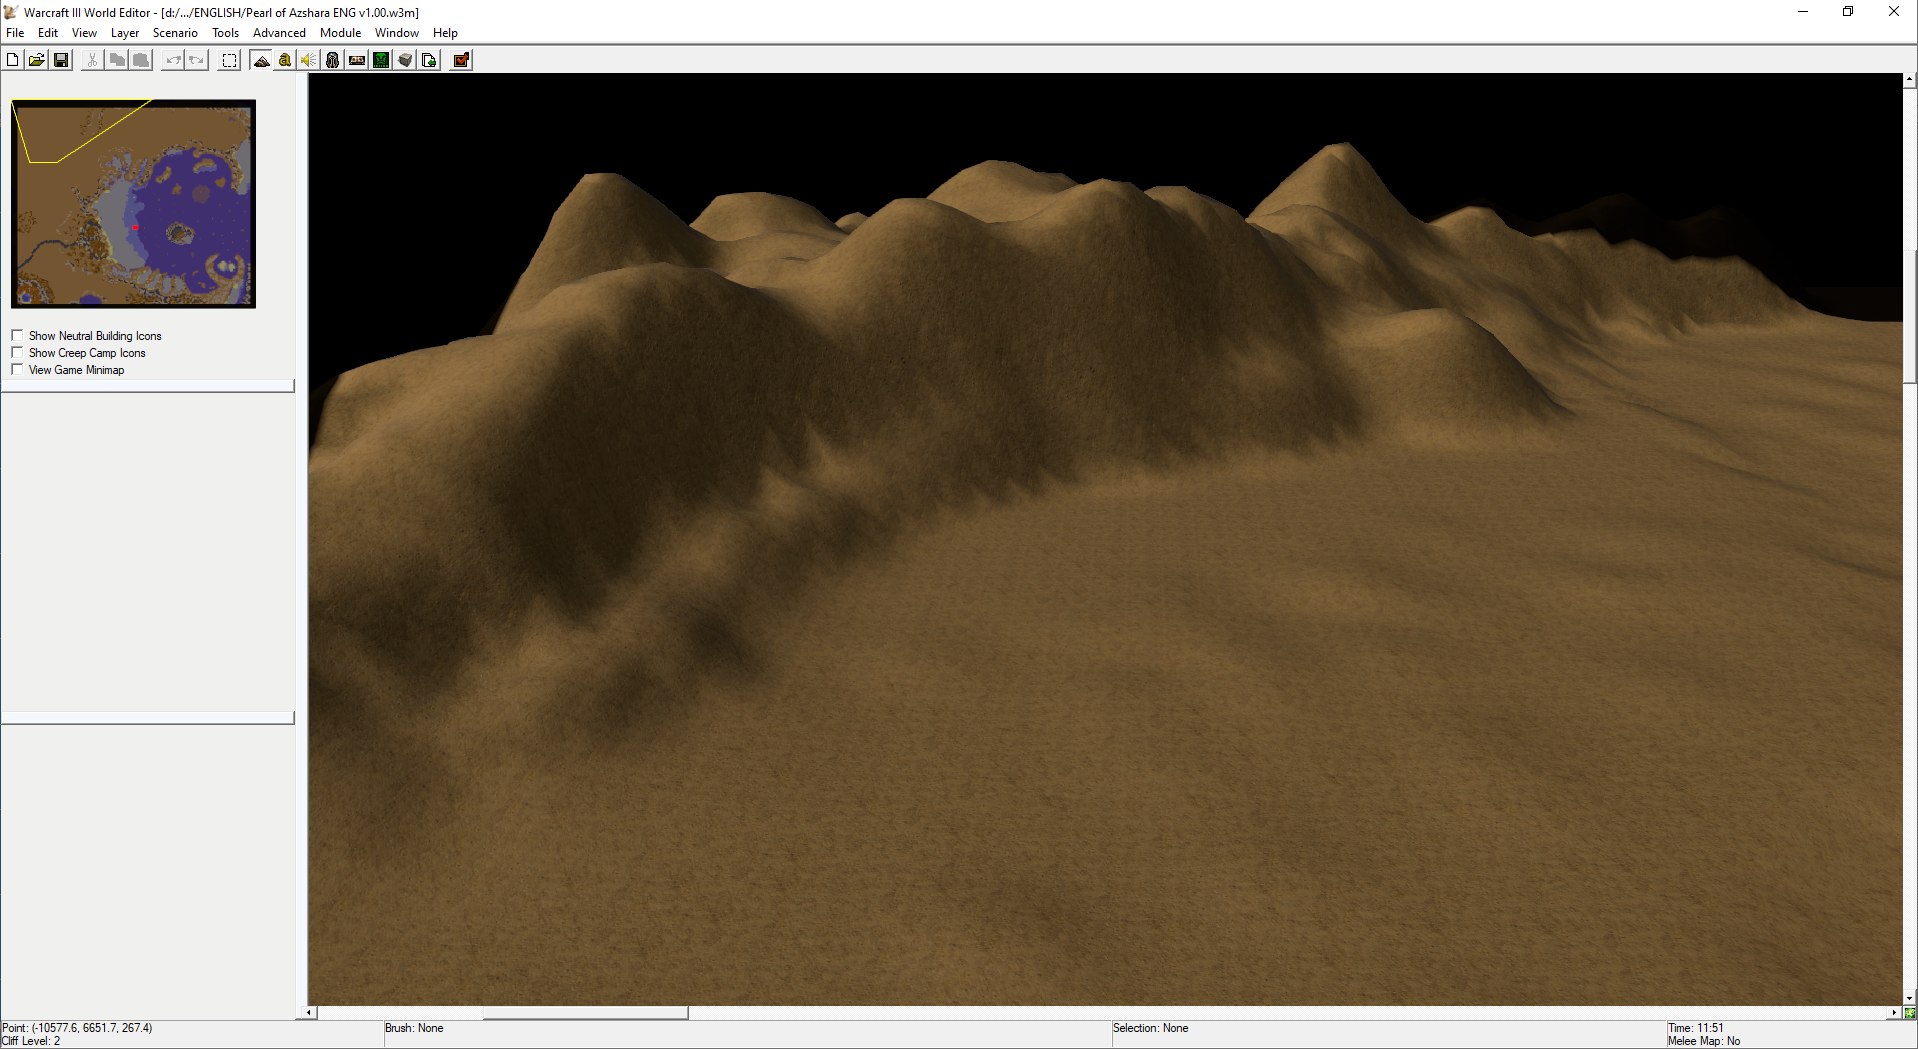Click the 'Cliff Level: 2' status text

point(31,1041)
